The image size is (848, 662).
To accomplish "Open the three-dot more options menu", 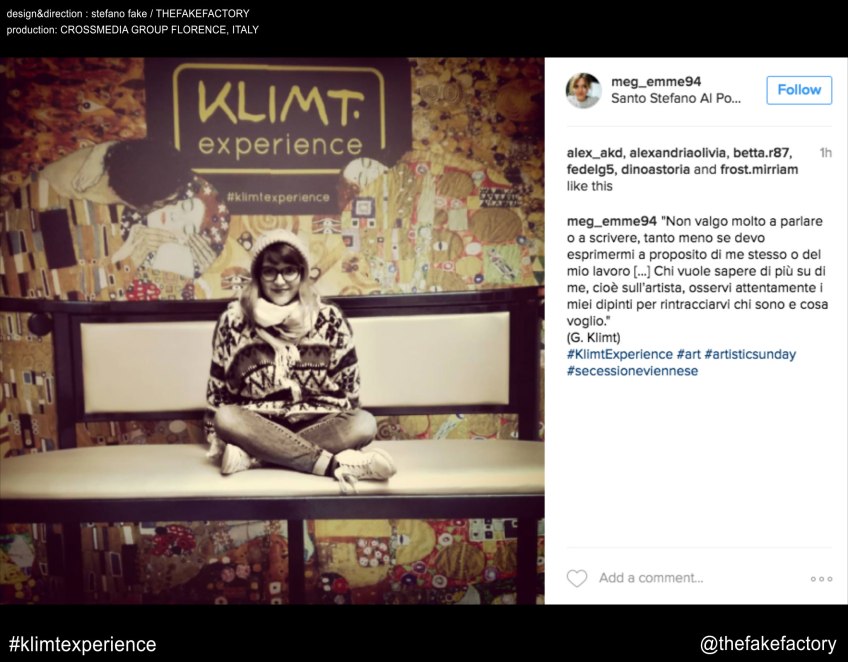I will [x=821, y=579].
